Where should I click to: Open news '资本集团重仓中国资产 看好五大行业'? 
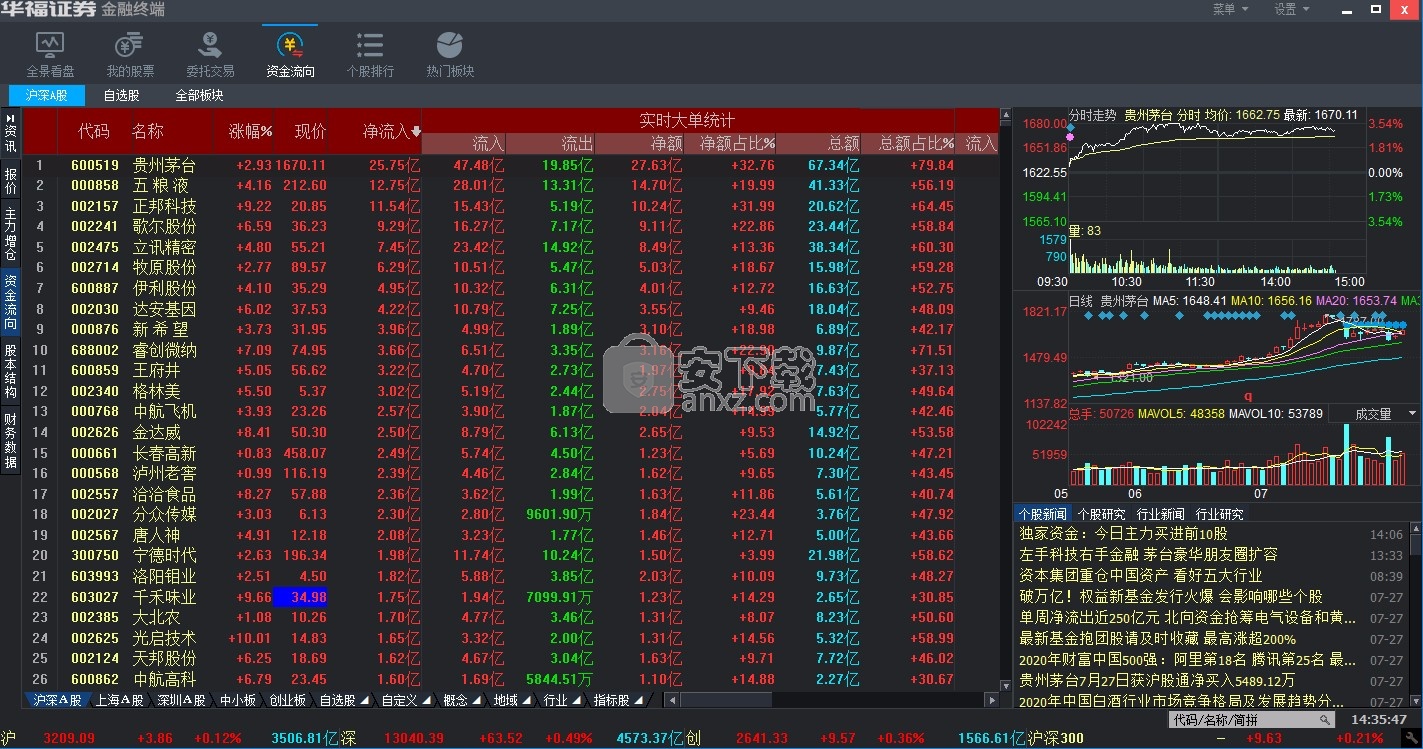click(1140, 575)
